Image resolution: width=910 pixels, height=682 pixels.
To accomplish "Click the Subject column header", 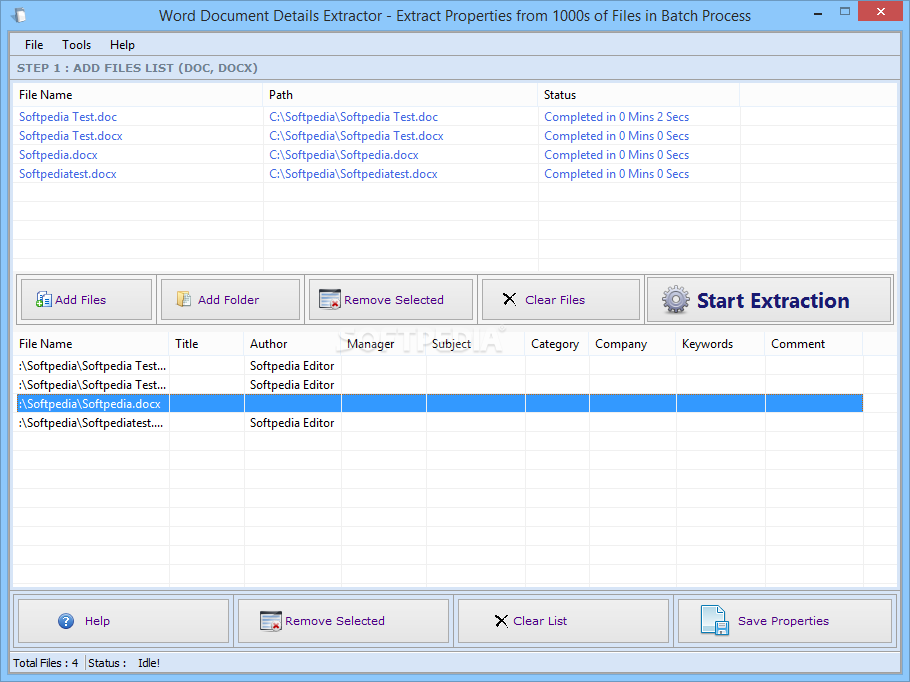I will (476, 344).
